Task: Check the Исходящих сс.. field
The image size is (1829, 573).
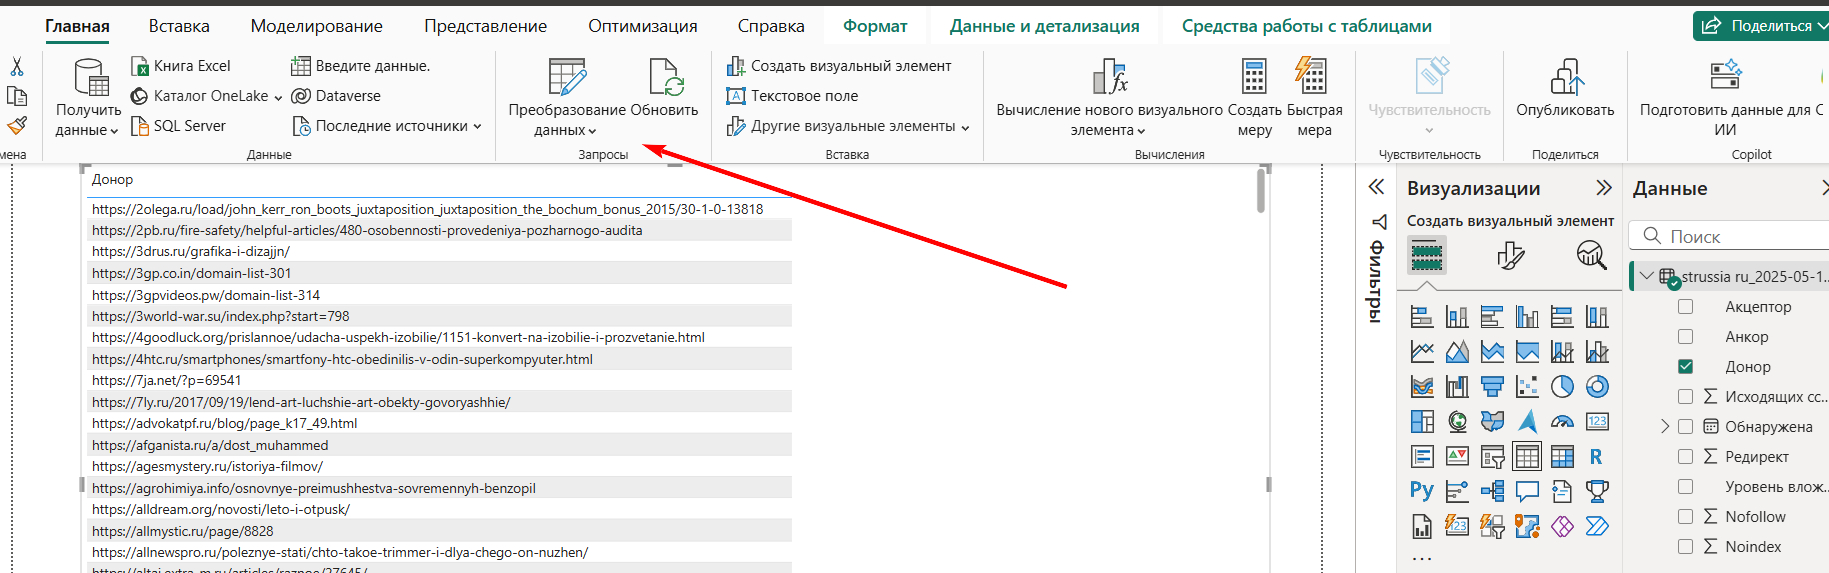Action: click(1685, 397)
